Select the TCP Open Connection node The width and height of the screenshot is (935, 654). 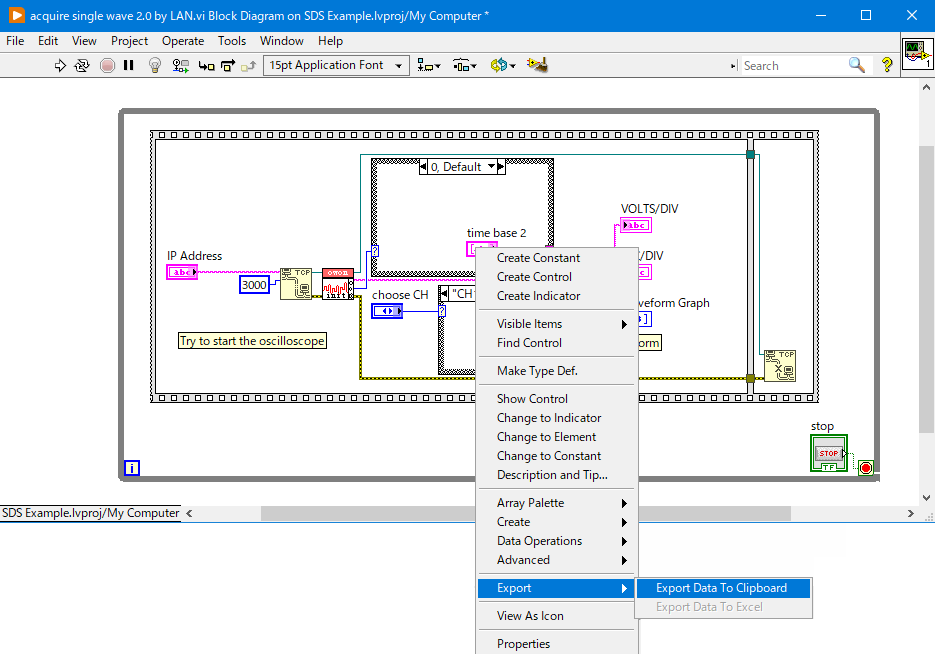(x=296, y=283)
